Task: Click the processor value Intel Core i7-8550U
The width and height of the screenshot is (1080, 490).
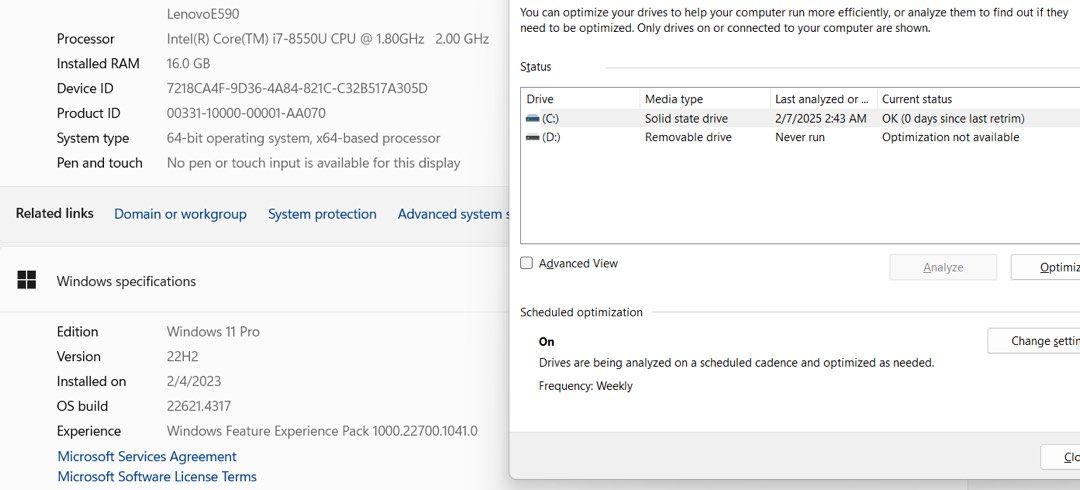Action: [328, 39]
